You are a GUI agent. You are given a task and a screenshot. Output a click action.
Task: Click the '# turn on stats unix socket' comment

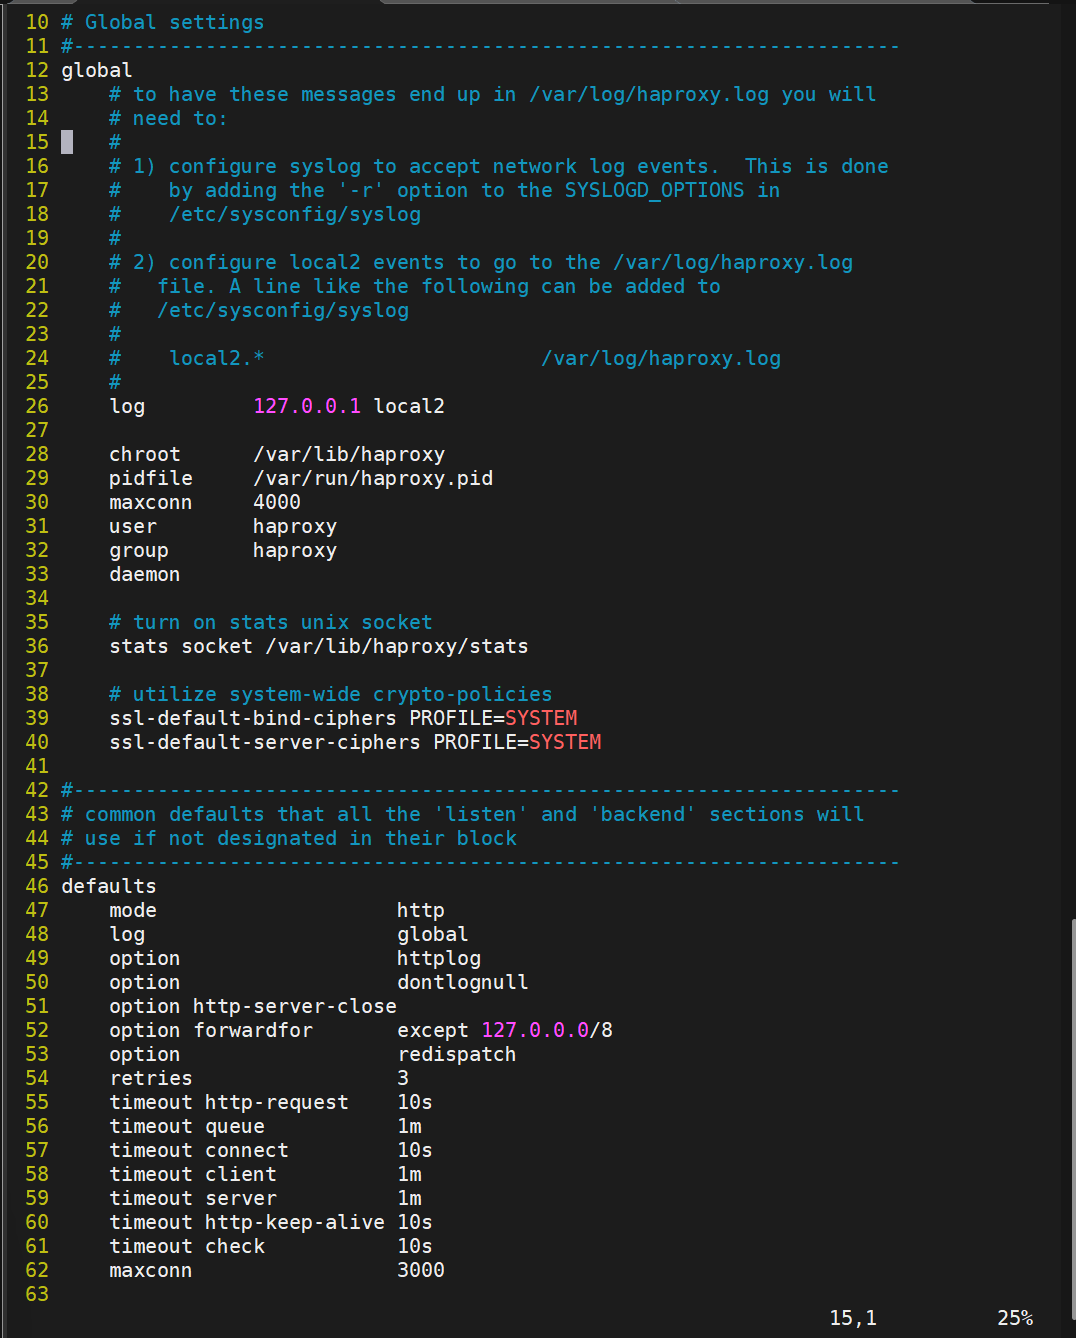[x=271, y=622]
